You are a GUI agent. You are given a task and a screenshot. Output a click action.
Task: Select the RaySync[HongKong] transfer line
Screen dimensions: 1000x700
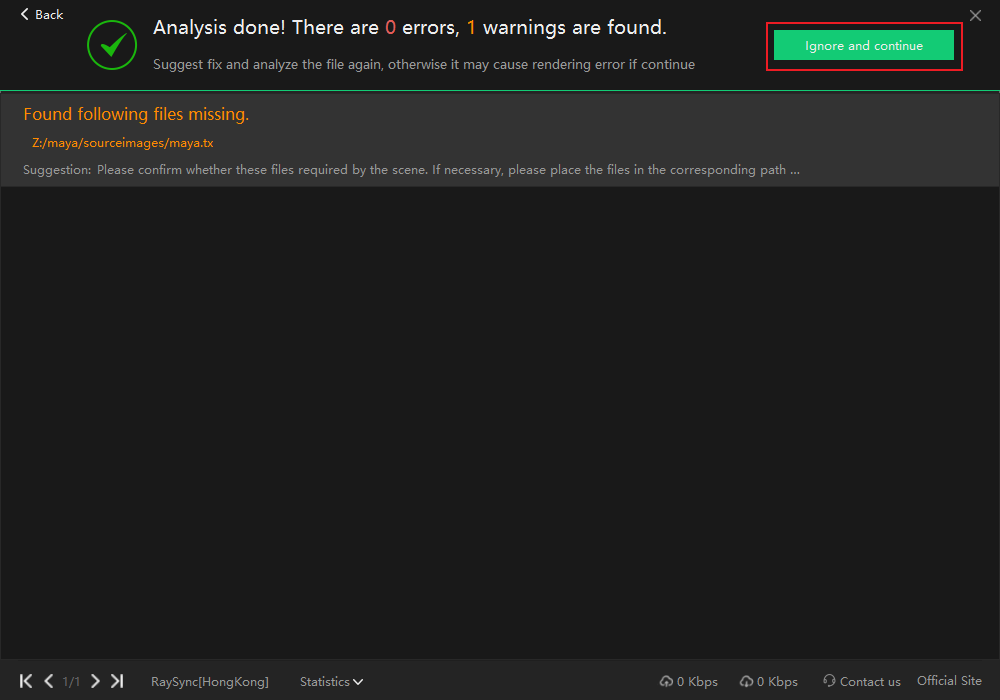(210, 682)
